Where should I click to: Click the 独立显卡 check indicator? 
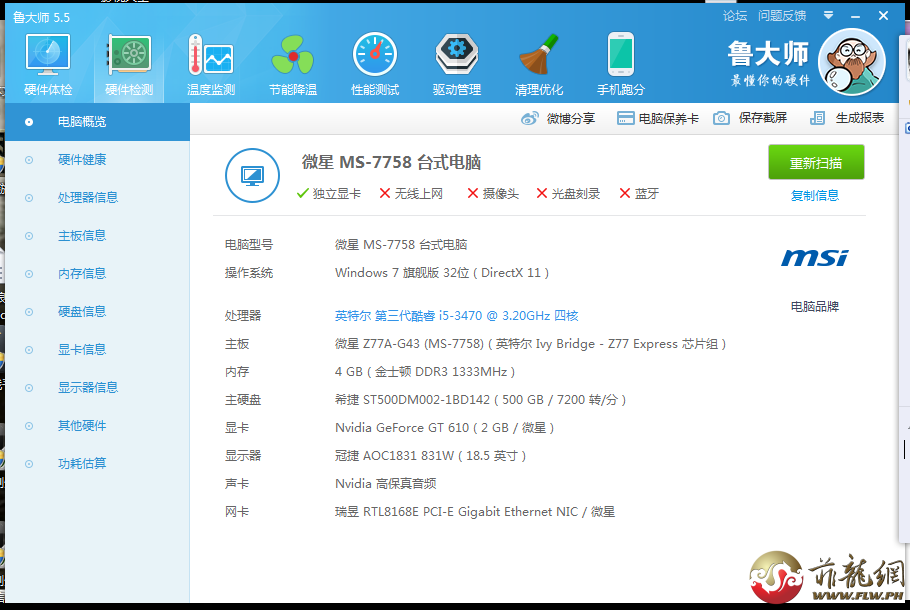click(x=328, y=194)
